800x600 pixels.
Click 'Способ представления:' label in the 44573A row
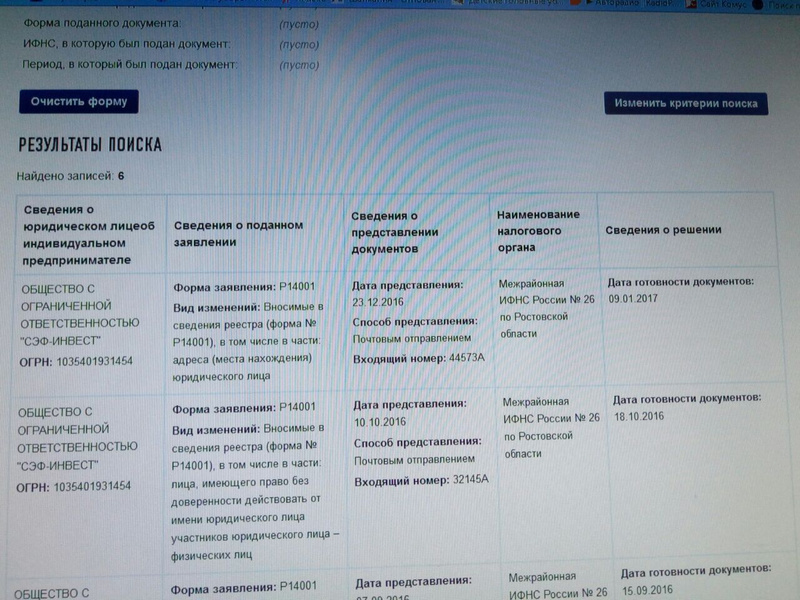[415, 322]
